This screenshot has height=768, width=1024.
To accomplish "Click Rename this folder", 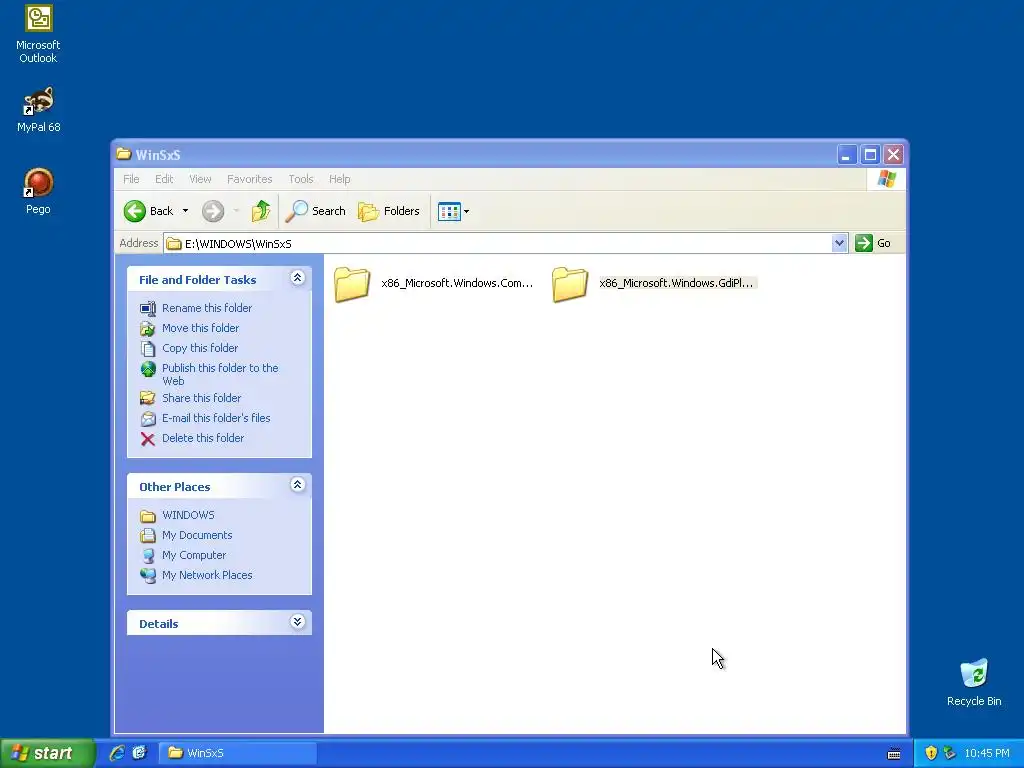I will 206,308.
